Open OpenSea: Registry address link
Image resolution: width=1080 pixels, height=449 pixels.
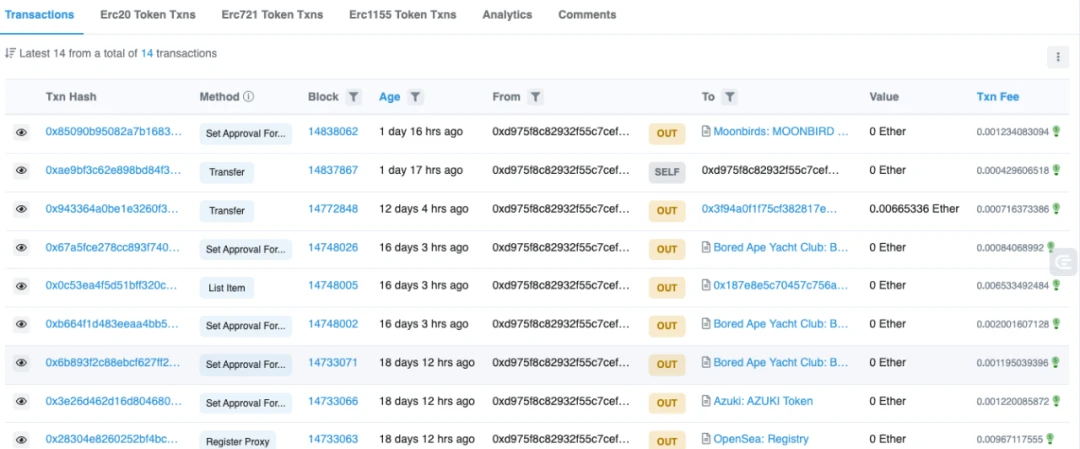[761, 439]
